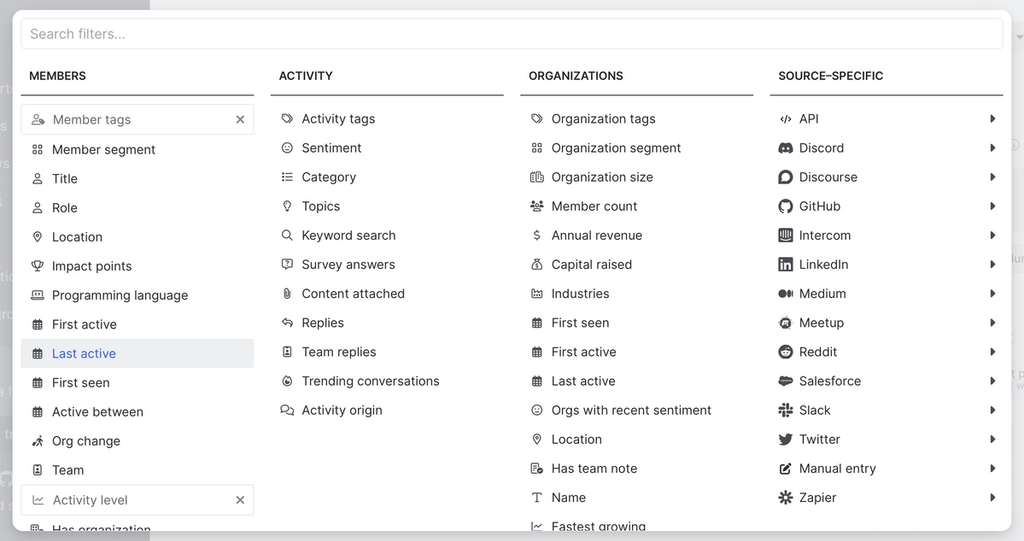The width and height of the screenshot is (1024, 541).
Task: Expand the Salesforce submenu arrow
Action: tap(993, 381)
